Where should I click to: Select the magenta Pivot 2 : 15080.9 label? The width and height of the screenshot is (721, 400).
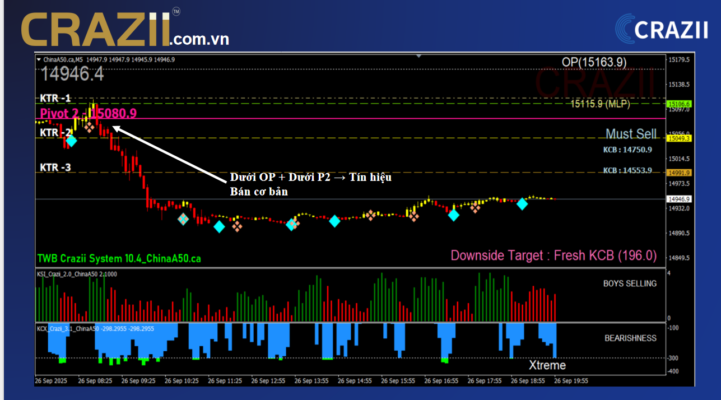(x=88, y=114)
